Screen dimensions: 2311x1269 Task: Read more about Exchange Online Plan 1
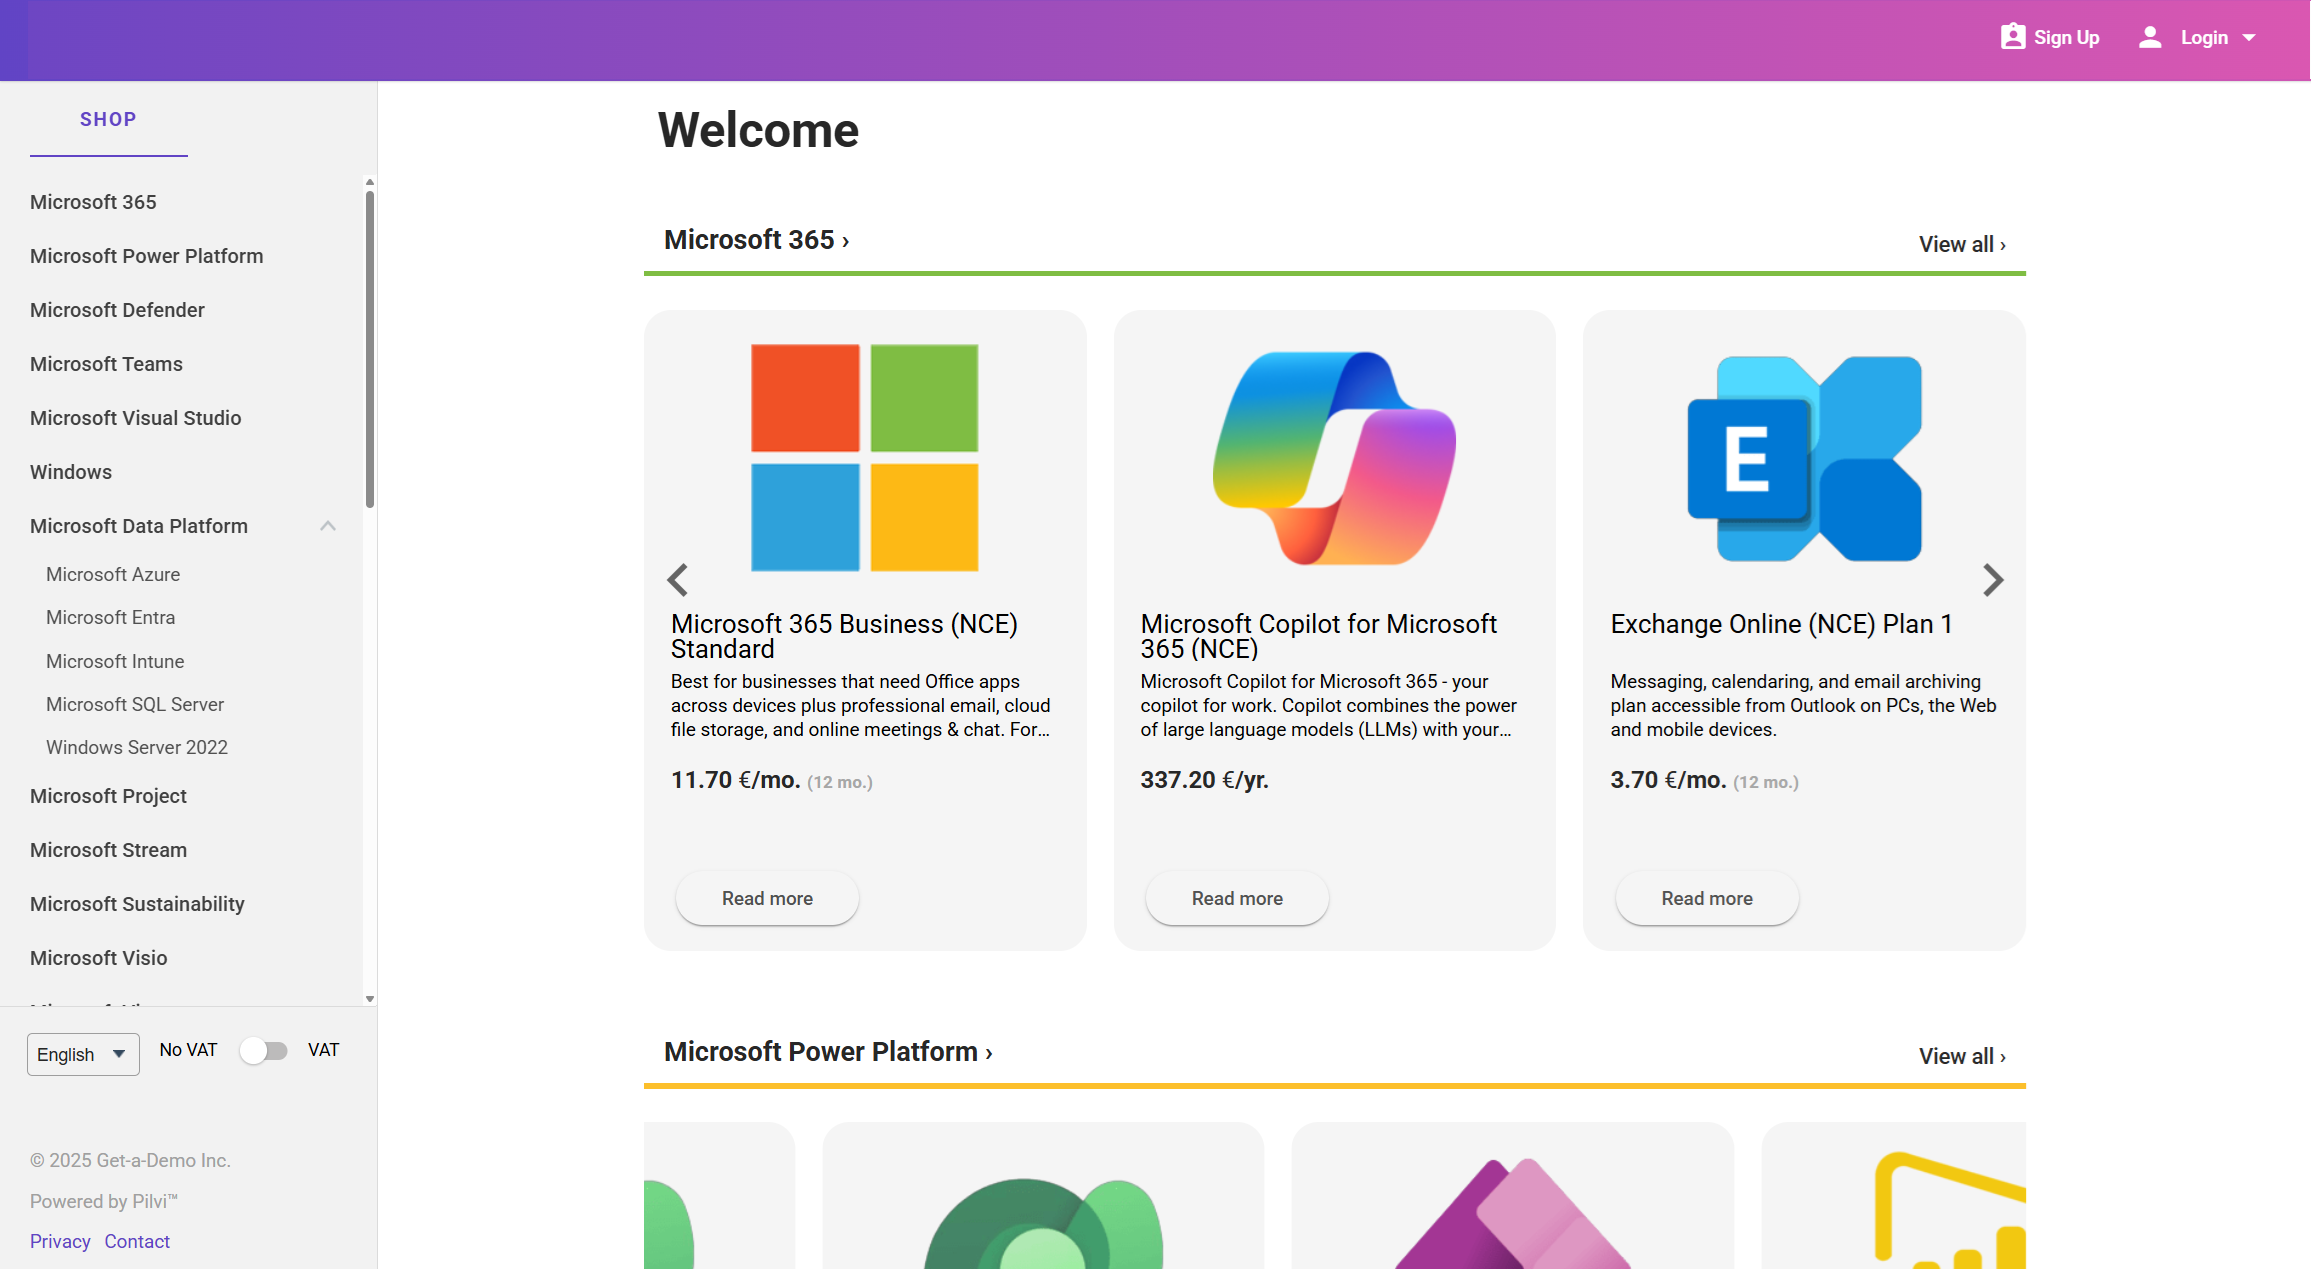click(1707, 898)
